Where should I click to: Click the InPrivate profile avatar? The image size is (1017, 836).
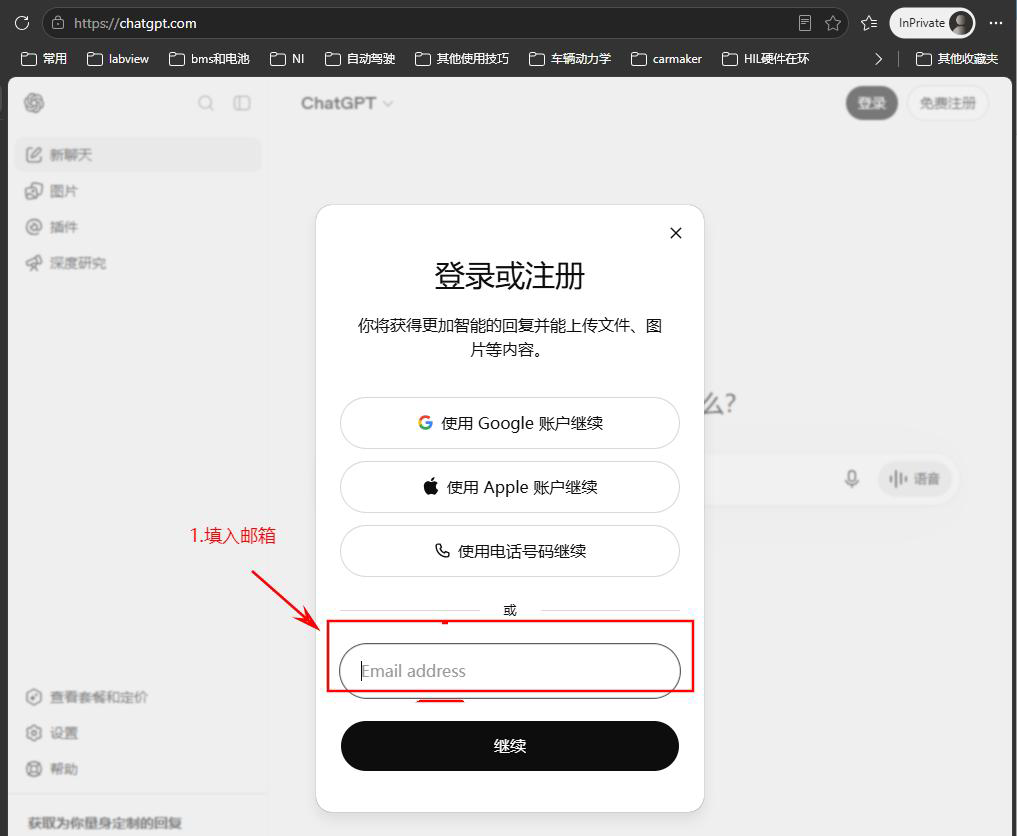[x=961, y=23]
